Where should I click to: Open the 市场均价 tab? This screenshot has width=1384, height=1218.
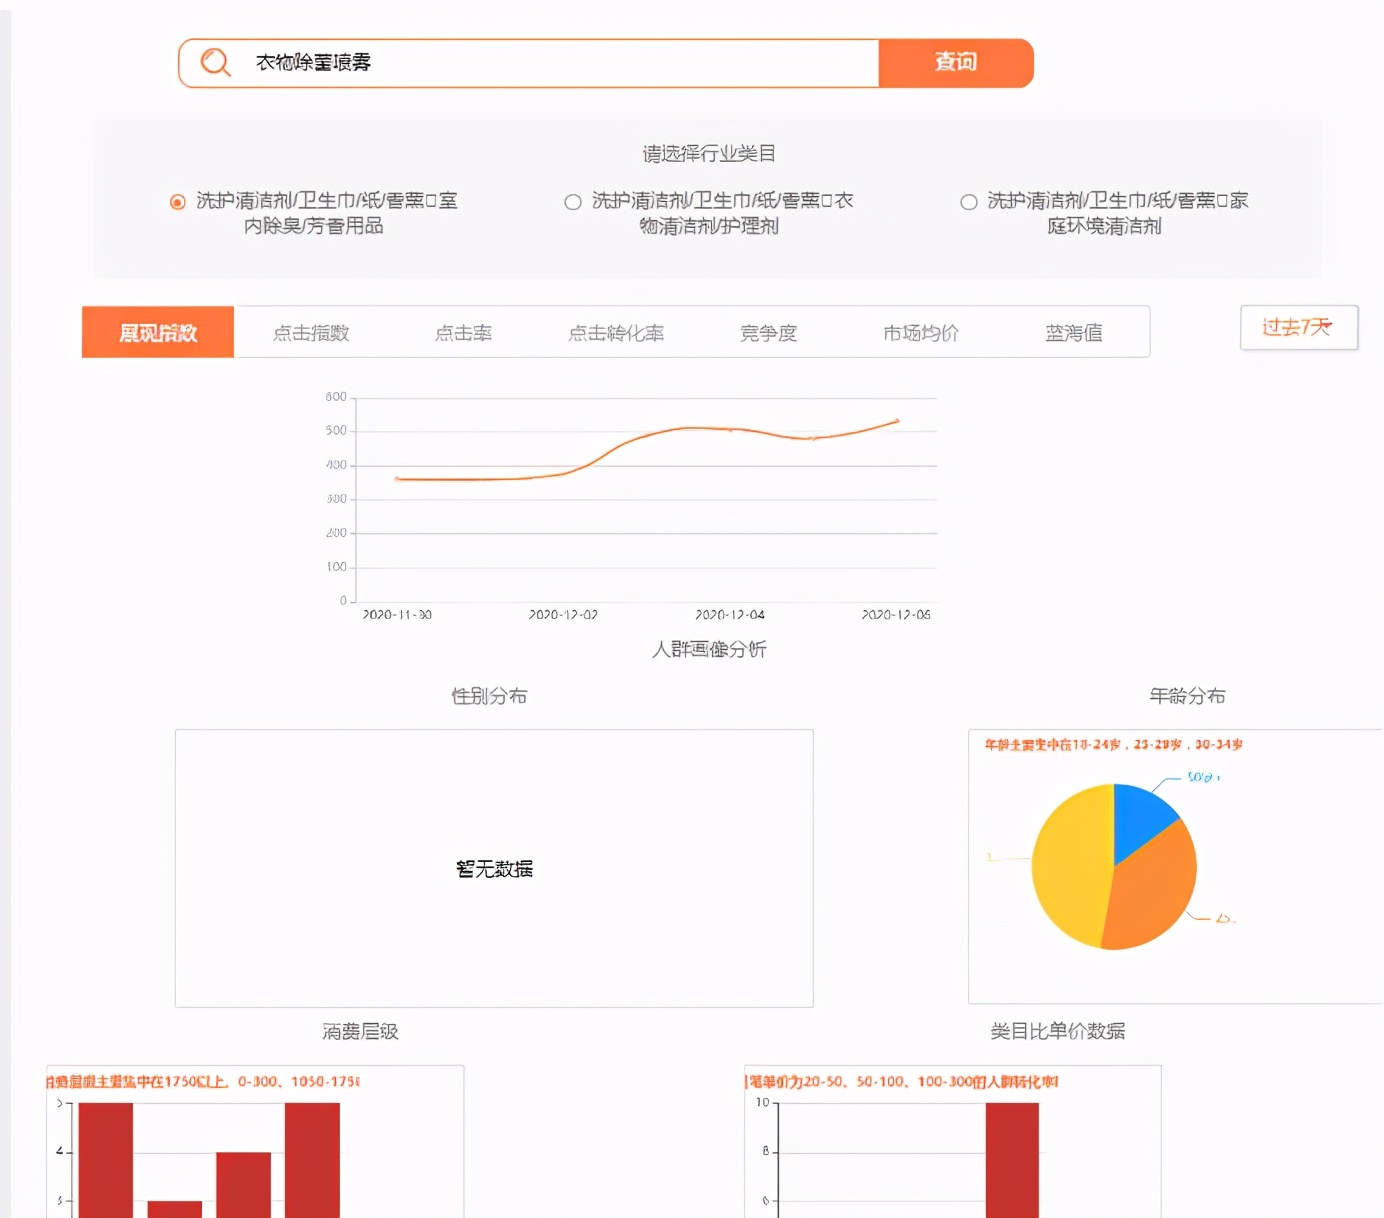click(919, 332)
